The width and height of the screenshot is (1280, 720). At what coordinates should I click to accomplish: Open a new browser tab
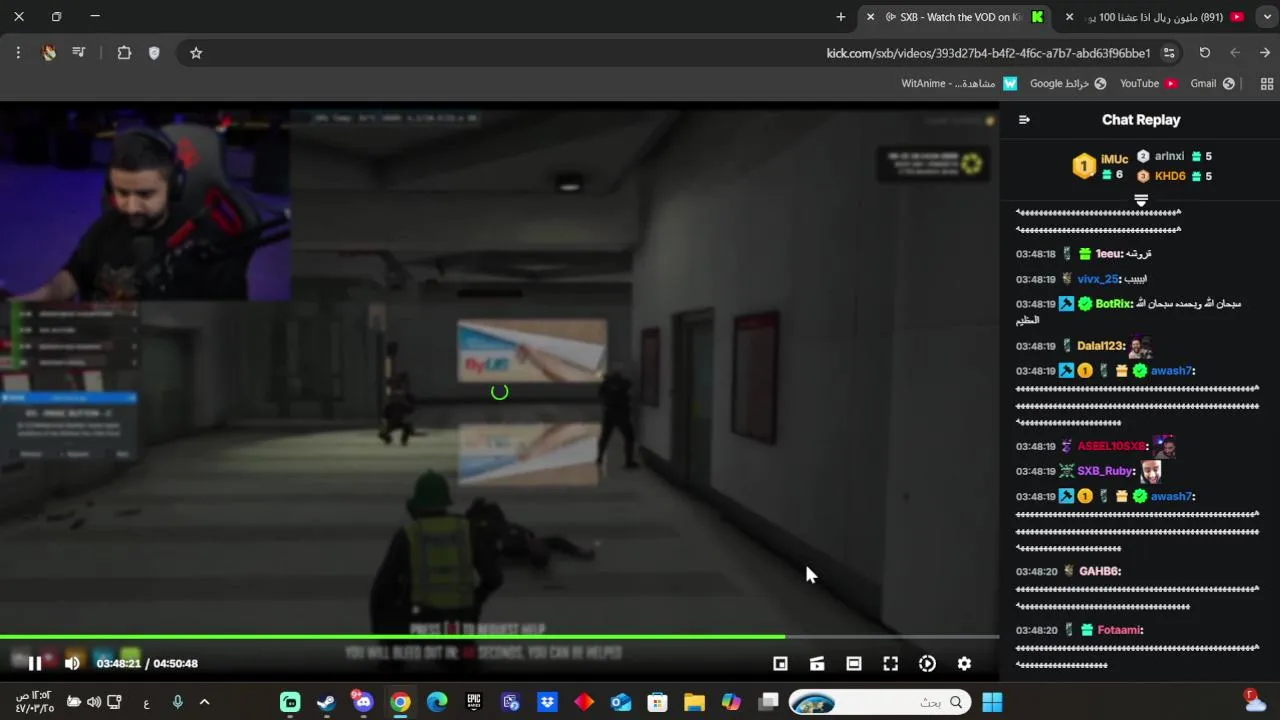coord(841,17)
